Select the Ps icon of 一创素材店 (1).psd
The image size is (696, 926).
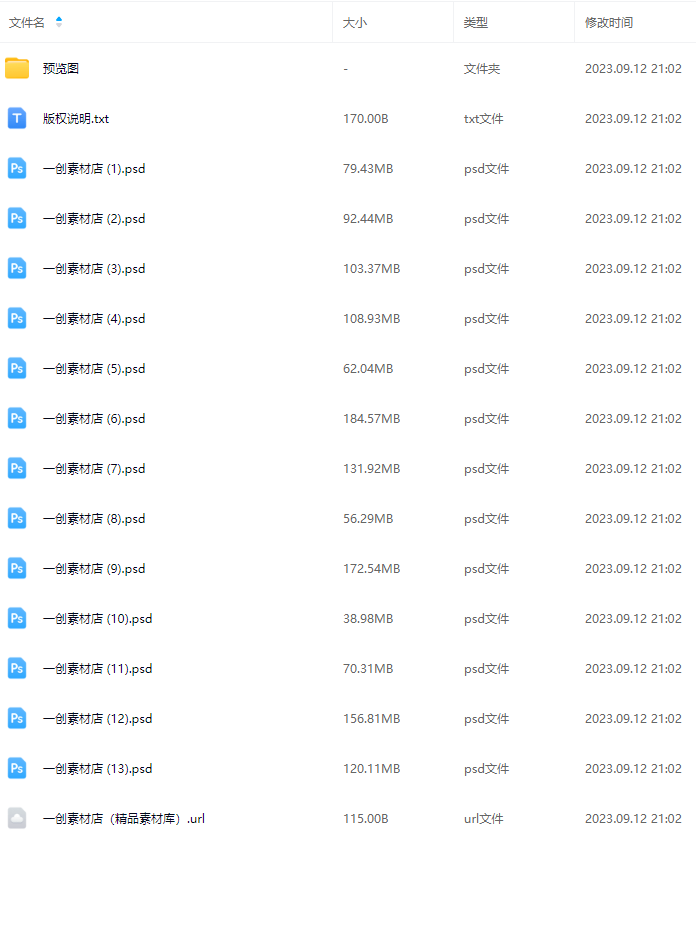(17, 169)
